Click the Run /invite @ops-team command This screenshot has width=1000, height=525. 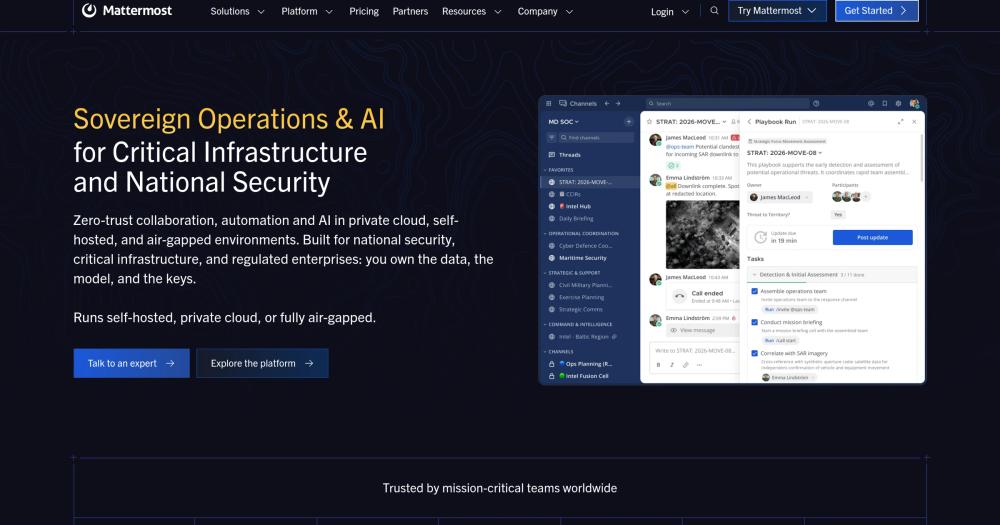coord(790,309)
